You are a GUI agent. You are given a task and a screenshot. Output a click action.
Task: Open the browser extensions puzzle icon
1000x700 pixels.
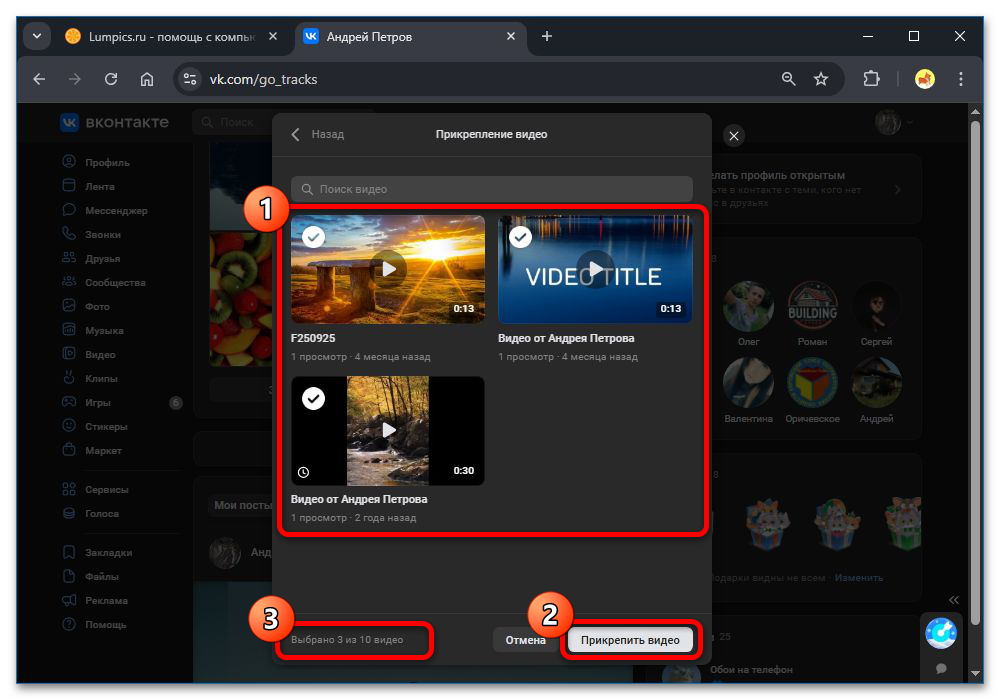click(871, 79)
